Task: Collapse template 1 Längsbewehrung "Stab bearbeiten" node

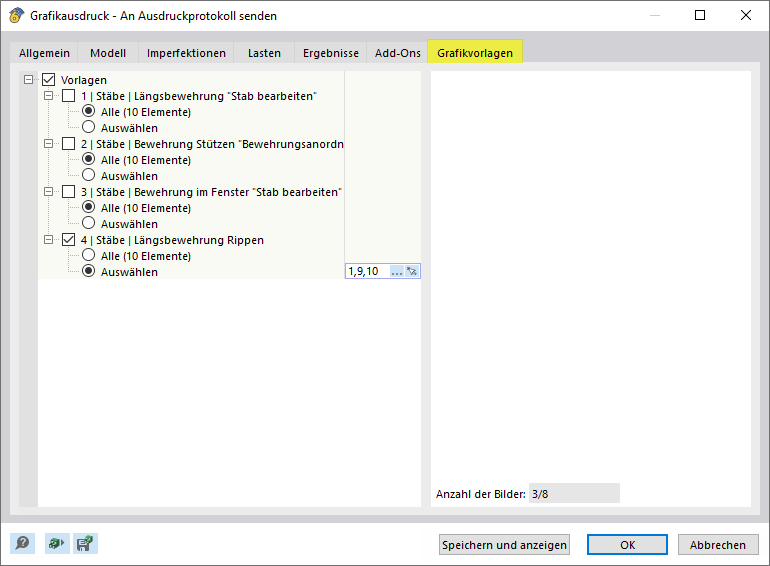Action: (x=48, y=96)
